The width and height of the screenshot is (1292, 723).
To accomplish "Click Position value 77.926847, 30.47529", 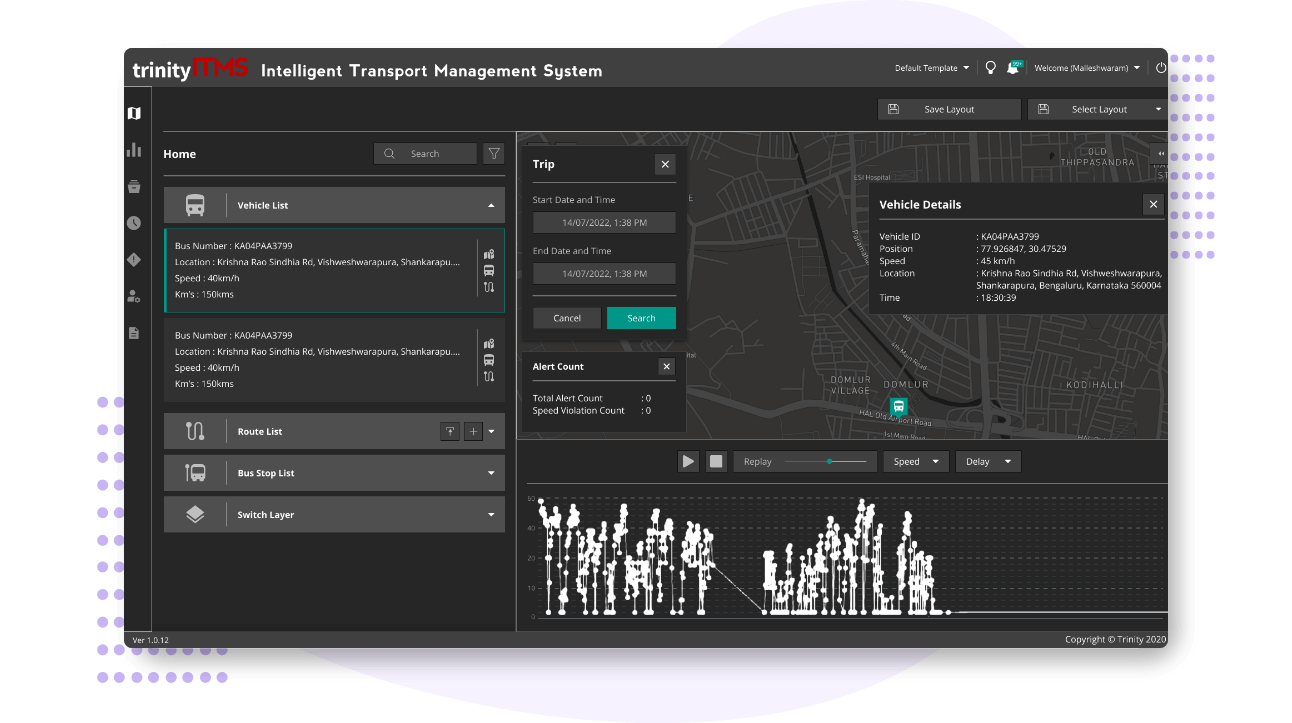I will point(1024,249).
